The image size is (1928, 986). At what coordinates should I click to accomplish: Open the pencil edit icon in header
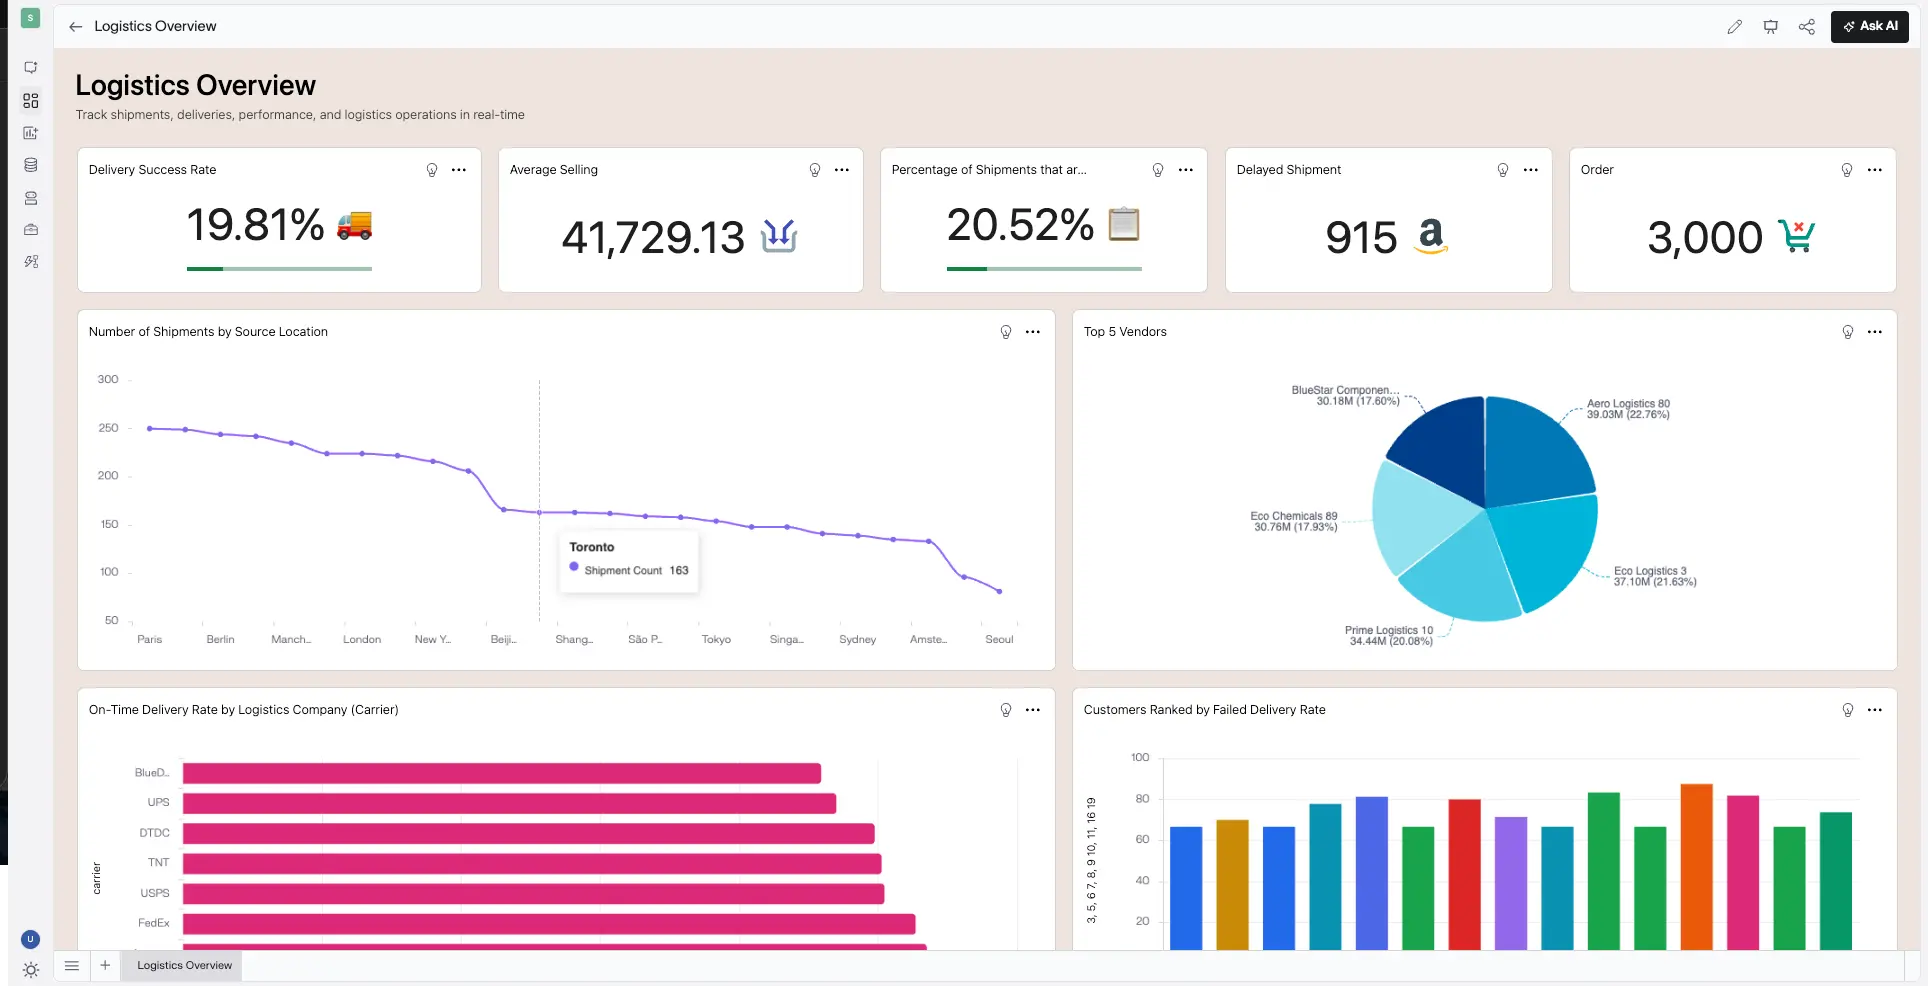click(1734, 27)
